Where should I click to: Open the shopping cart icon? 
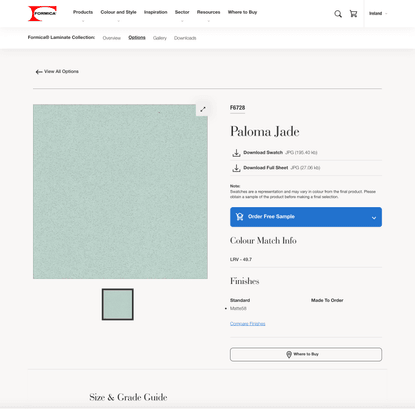point(353,14)
